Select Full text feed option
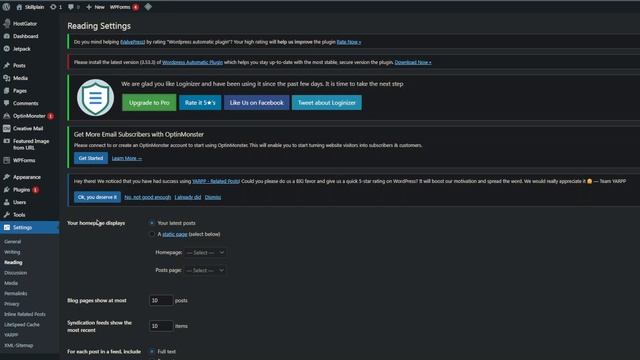 pyautogui.click(x=152, y=351)
